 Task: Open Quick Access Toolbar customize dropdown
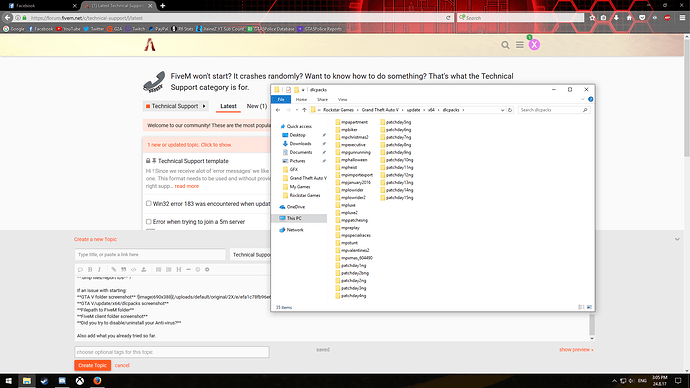point(303,90)
